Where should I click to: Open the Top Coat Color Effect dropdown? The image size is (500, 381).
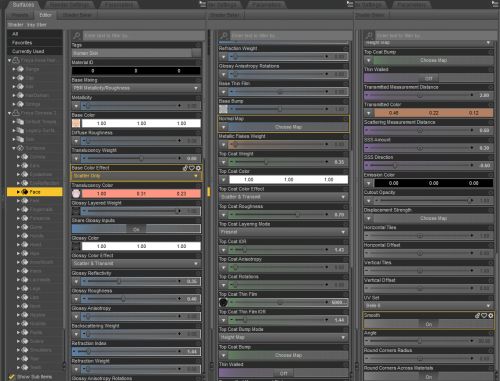tap(283, 197)
